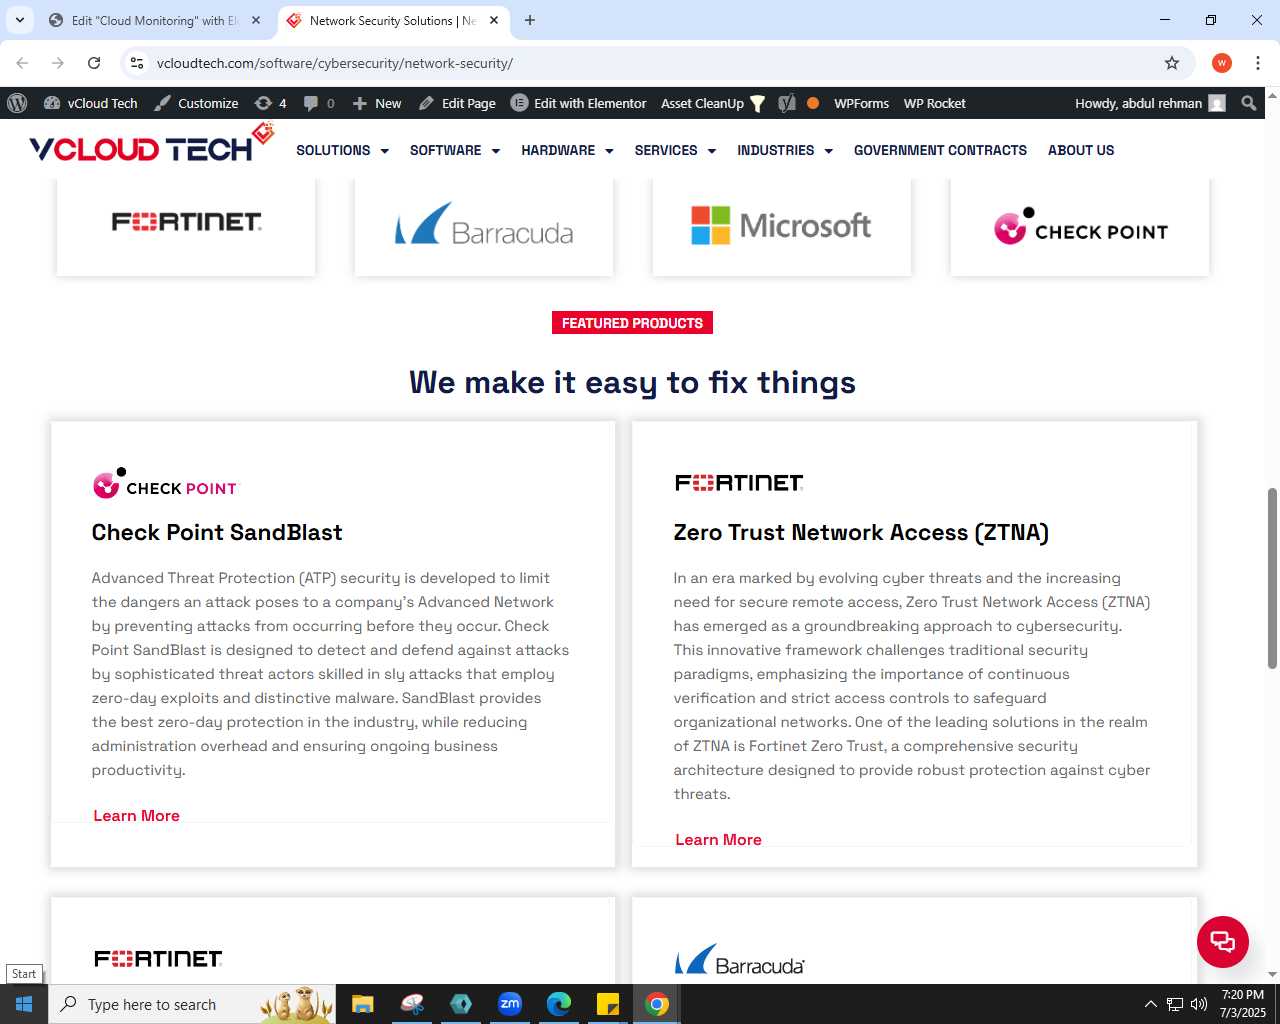Click the taskbar search box
Image resolution: width=1280 pixels, height=1024 pixels.
coord(192,1004)
